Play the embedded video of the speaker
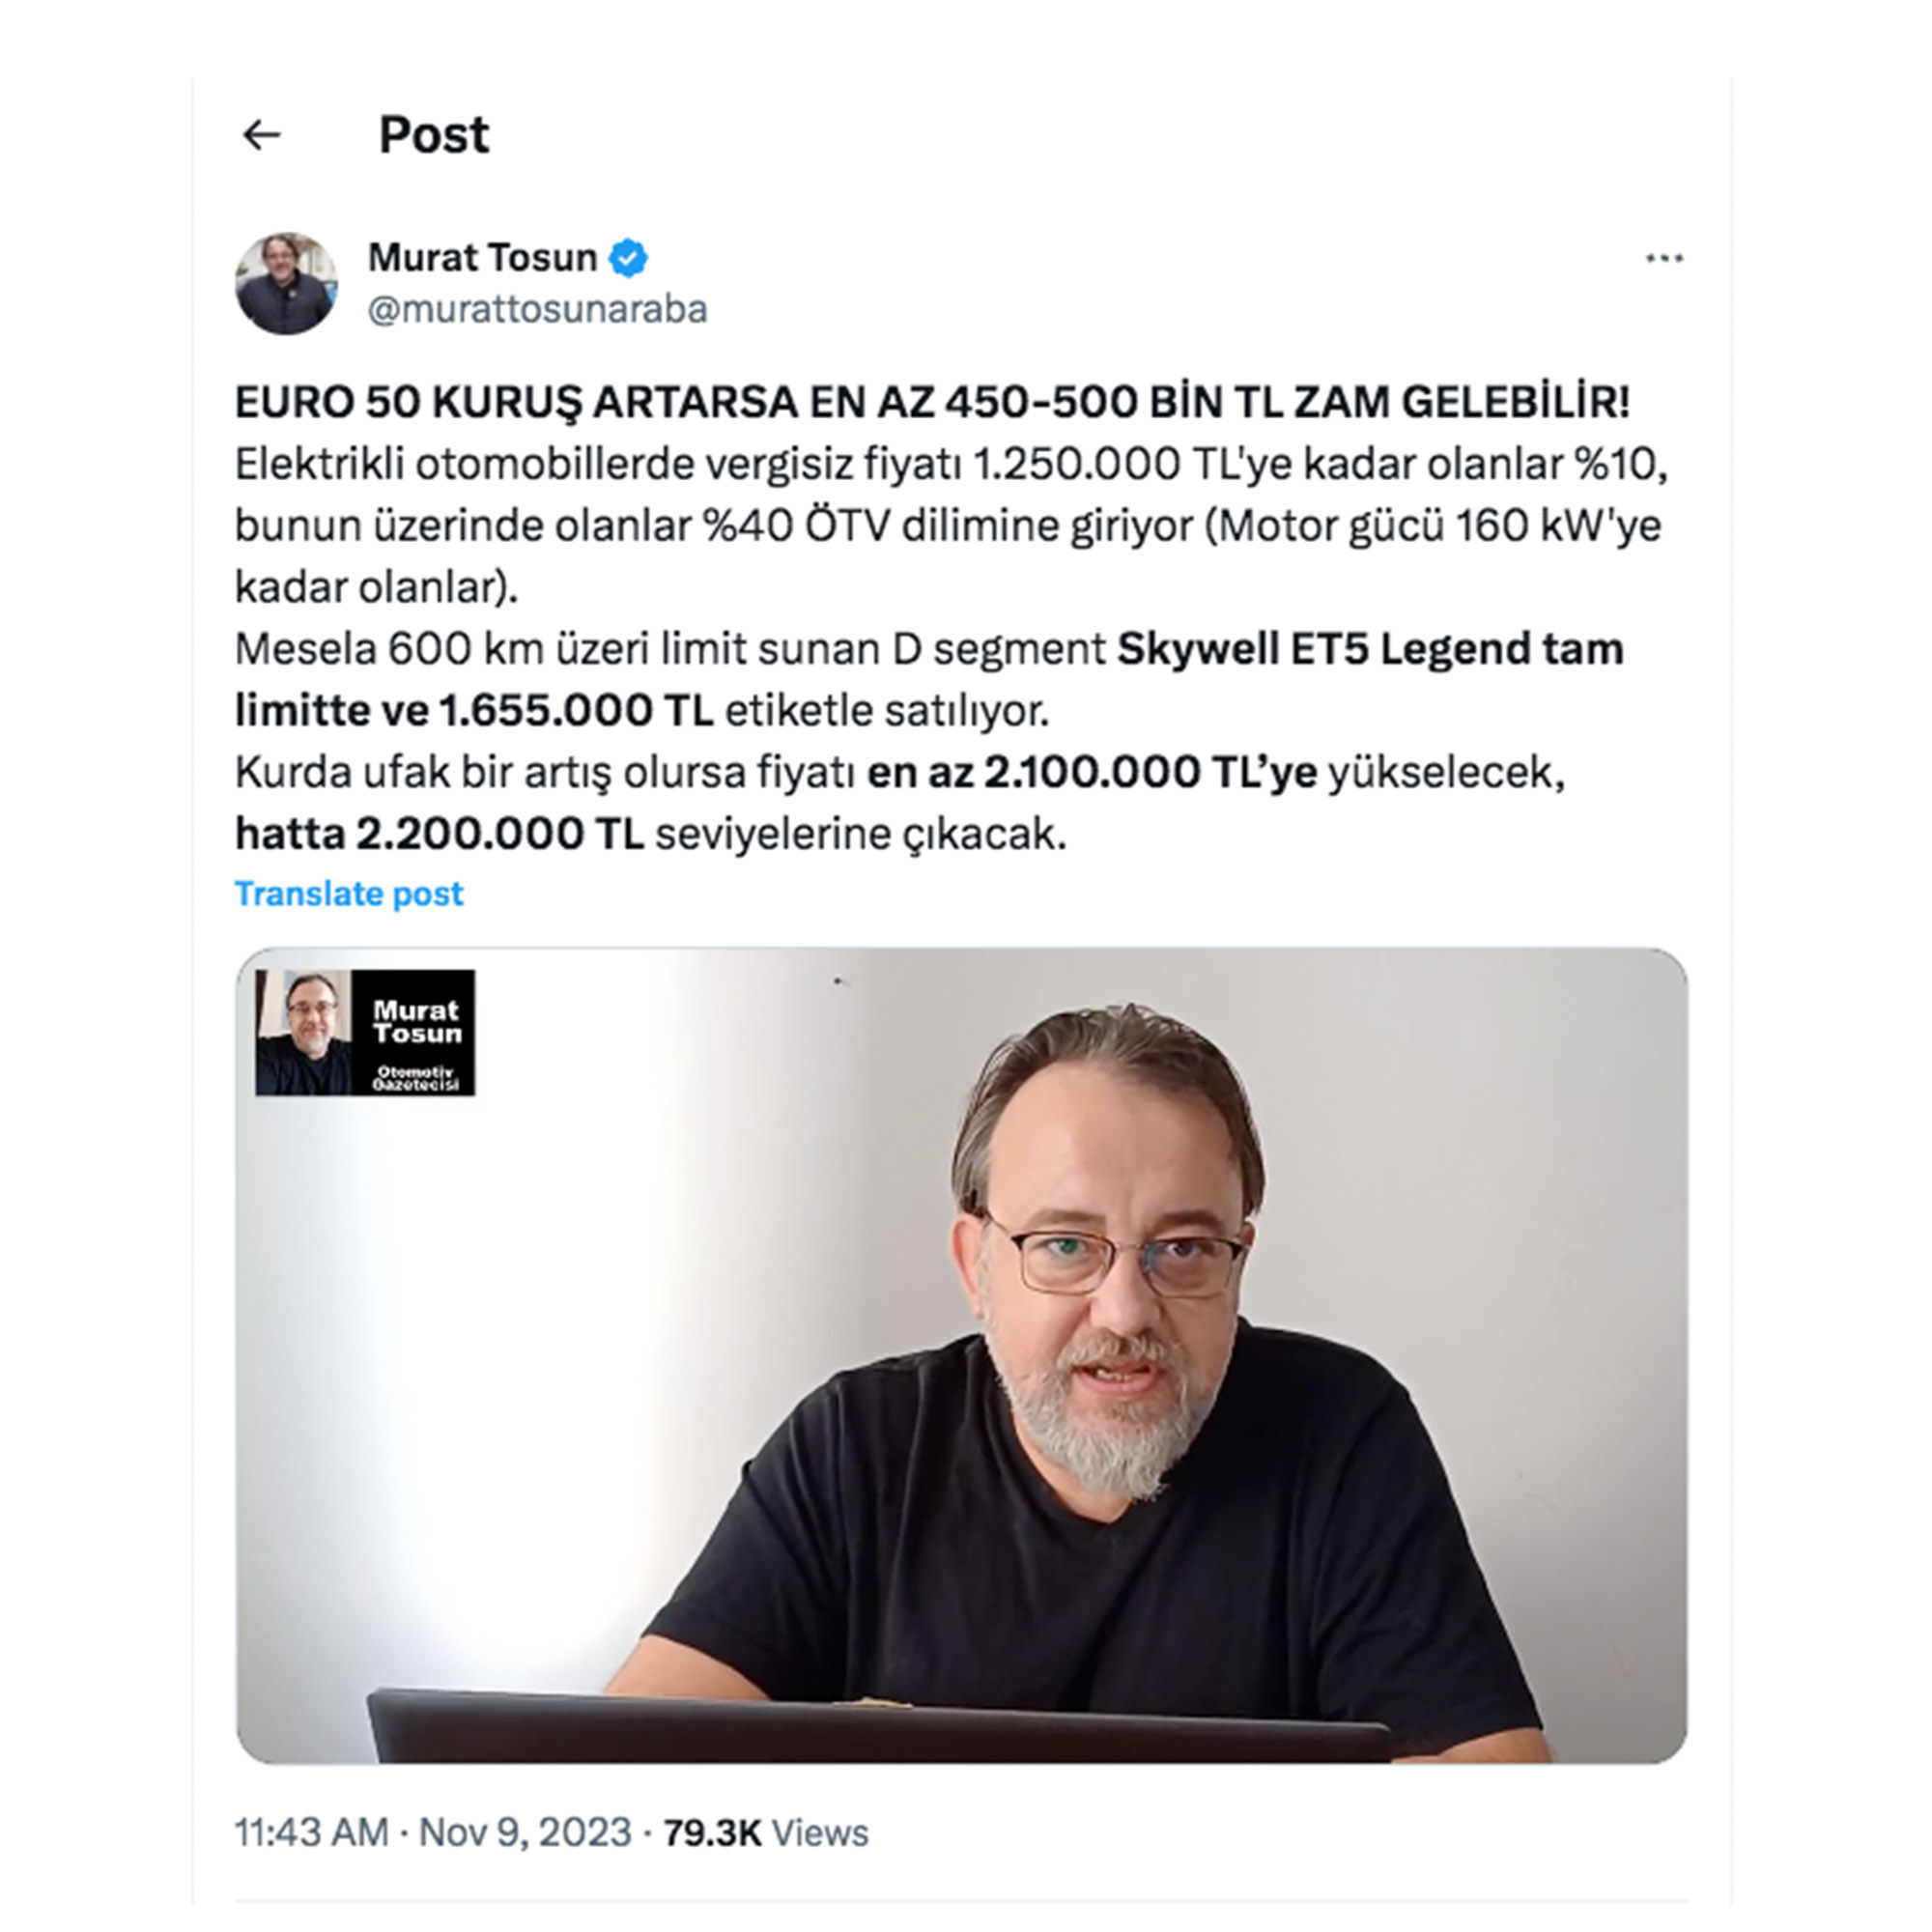This screenshot has width=1932, height=1932. click(962, 1355)
